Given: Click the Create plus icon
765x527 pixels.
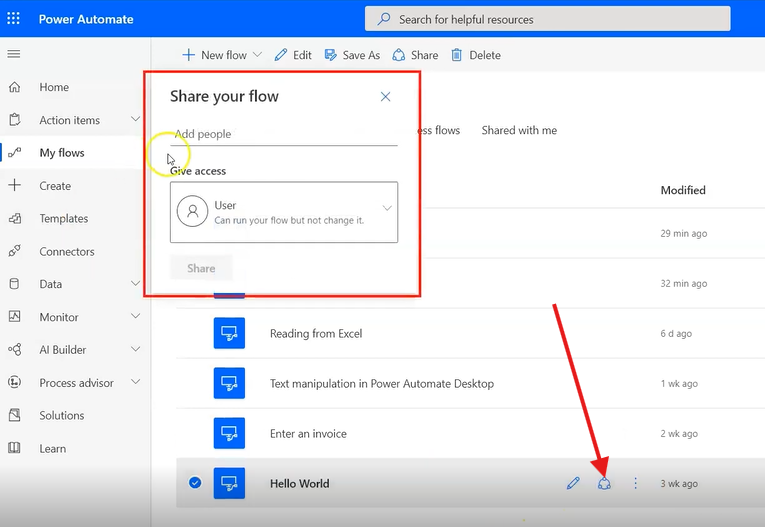Looking at the screenshot, I should (15, 185).
